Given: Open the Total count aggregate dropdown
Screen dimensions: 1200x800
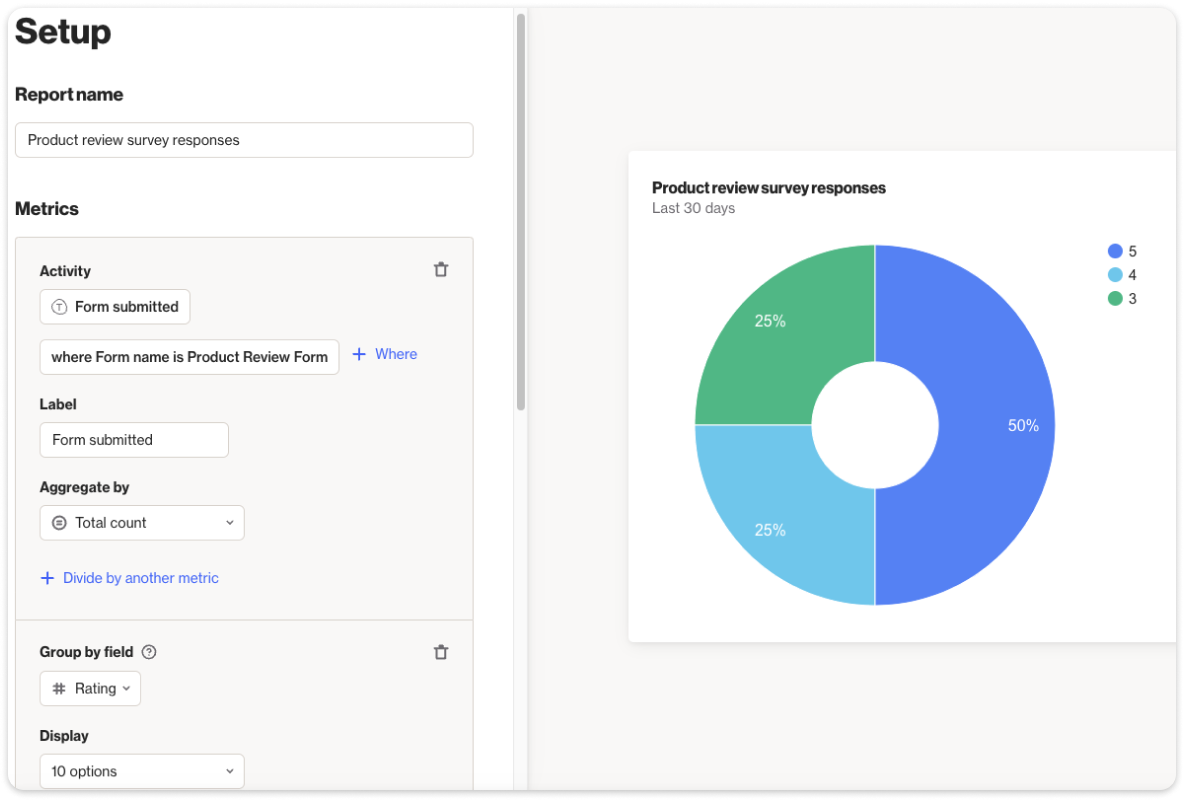Looking at the screenshot, I should pyautogui.click(x=142, y=523).
